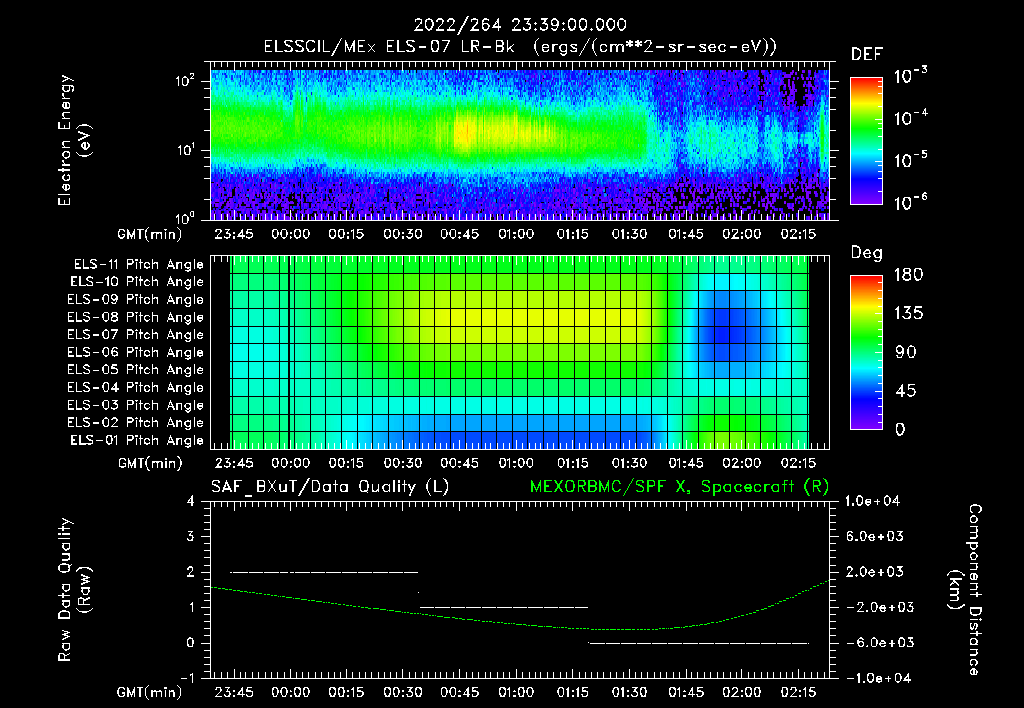
Task: Click the yellow flux peak in the spectrogram
Action: (x=465, y=133)
